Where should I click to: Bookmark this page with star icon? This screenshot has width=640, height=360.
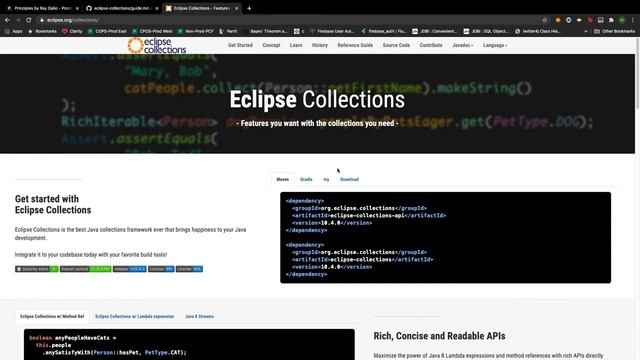click(544, 20)
